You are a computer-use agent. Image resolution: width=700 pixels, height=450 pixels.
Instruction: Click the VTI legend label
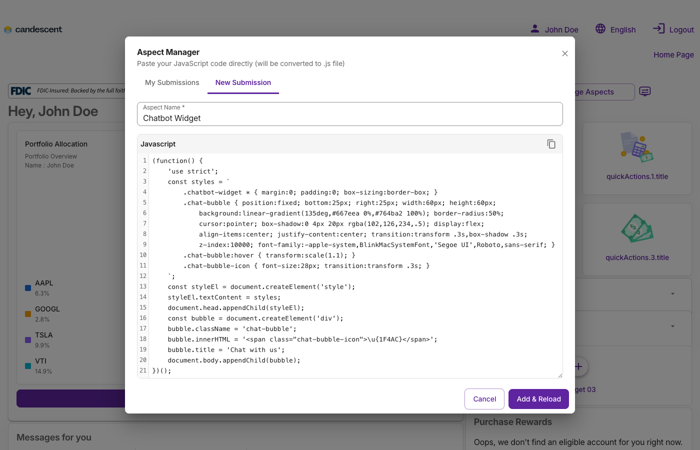pos(41,361)
